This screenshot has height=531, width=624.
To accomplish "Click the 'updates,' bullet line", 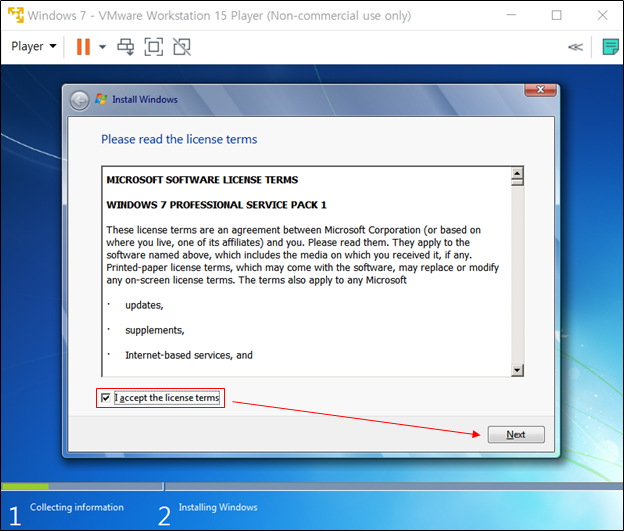I will pos(144,305).
